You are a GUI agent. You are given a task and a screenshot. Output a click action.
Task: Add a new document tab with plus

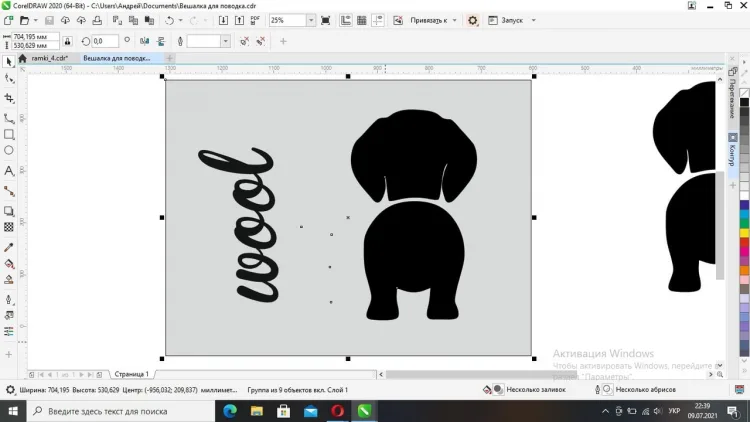169,58
